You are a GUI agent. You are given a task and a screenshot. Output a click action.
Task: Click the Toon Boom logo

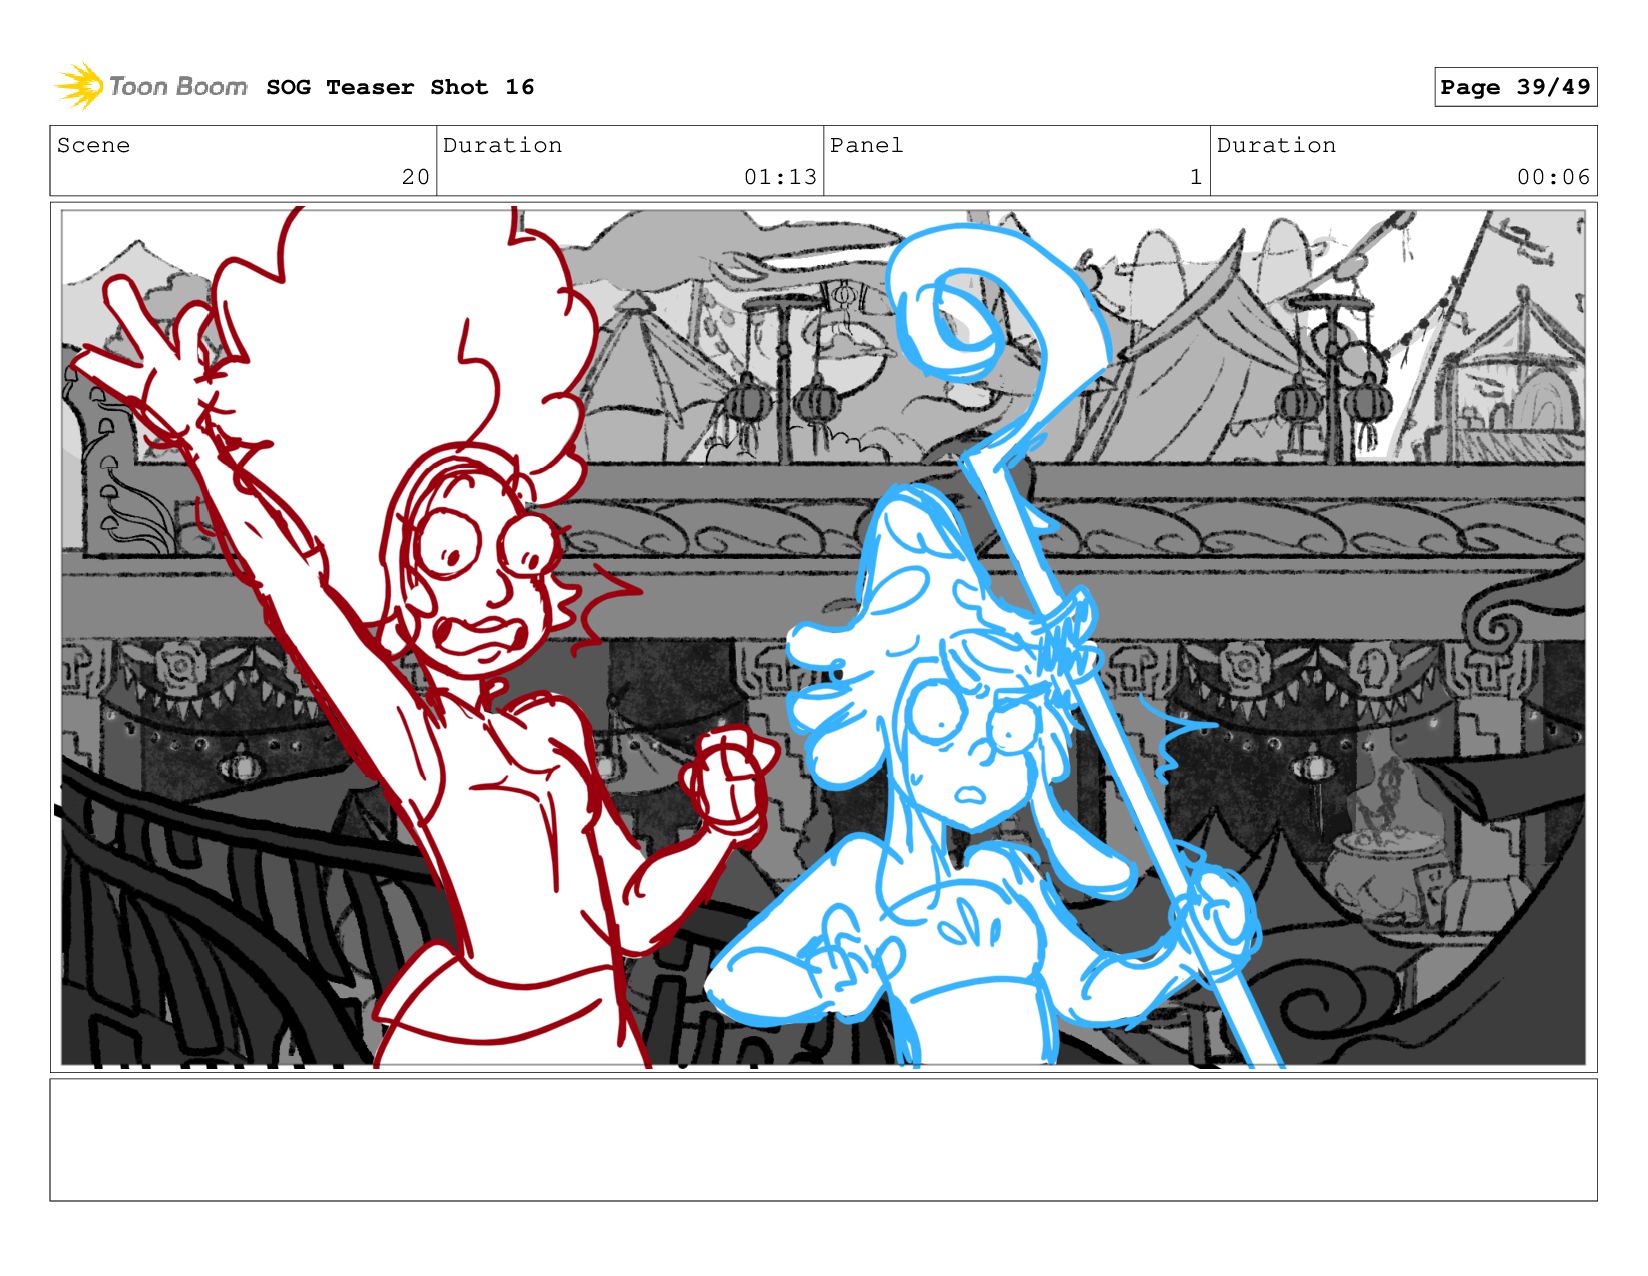pos(150,86)
